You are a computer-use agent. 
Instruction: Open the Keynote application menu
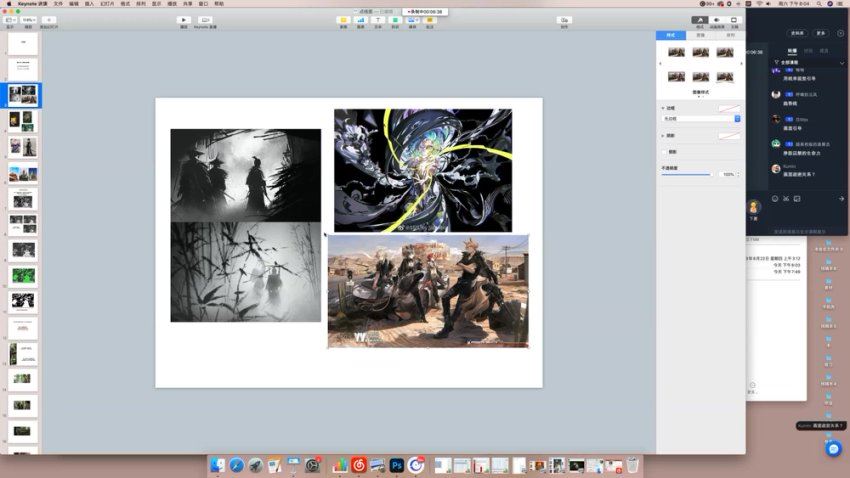click(x=32, y=4)
